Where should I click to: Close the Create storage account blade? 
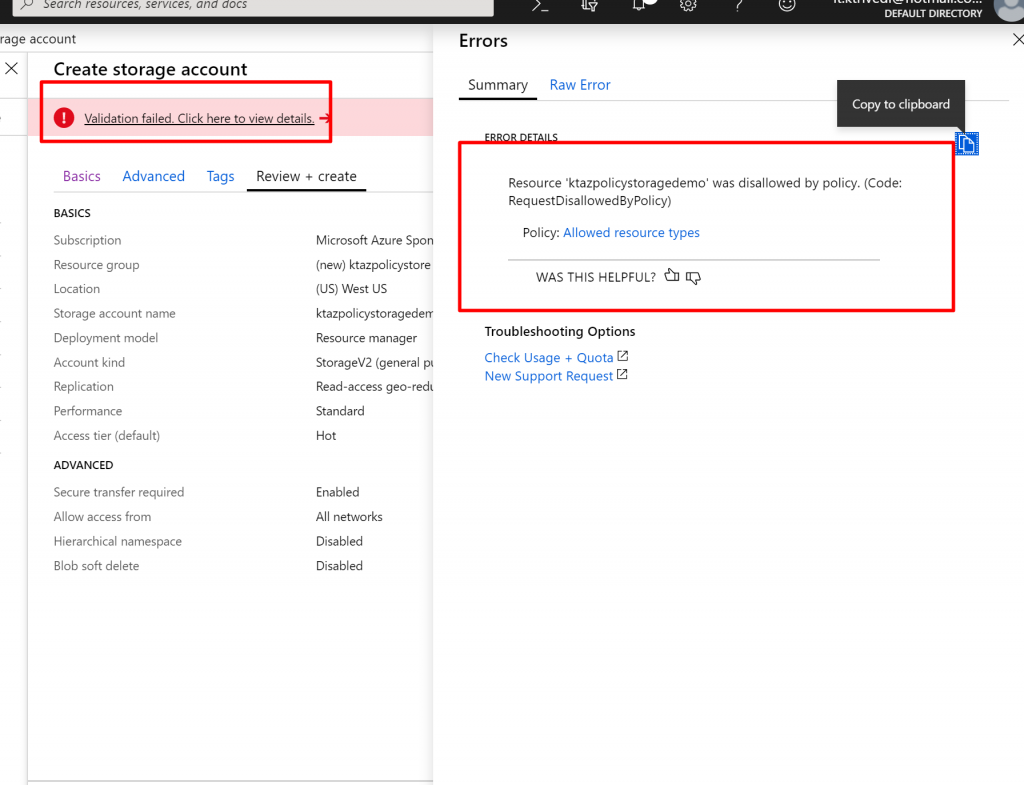click(12, 69)
